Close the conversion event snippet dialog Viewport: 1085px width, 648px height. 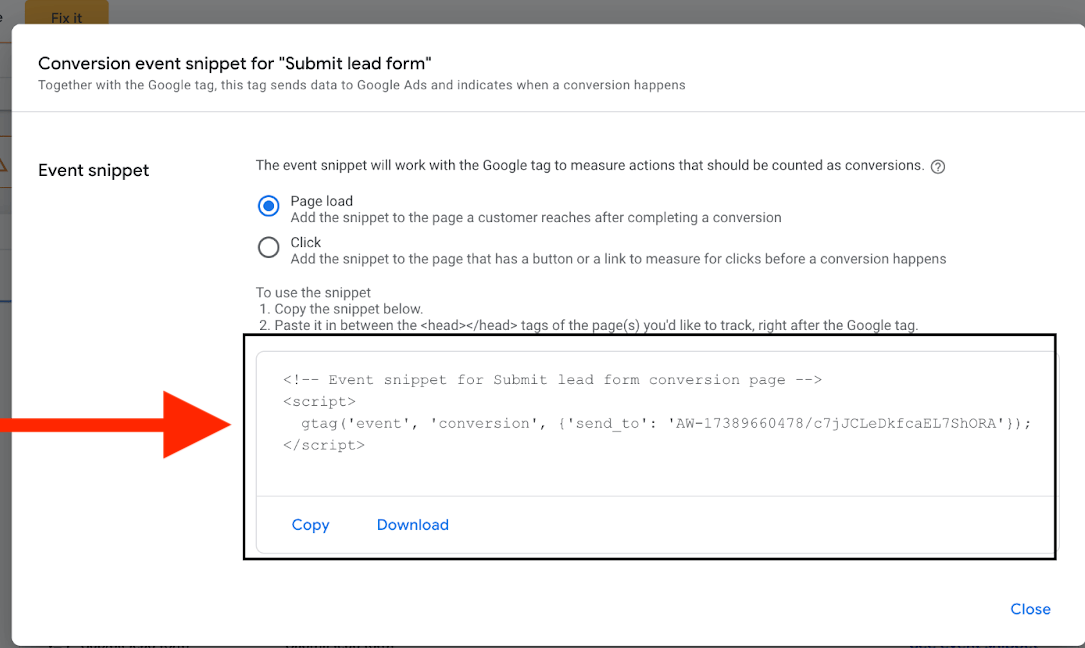point(1029,609)
